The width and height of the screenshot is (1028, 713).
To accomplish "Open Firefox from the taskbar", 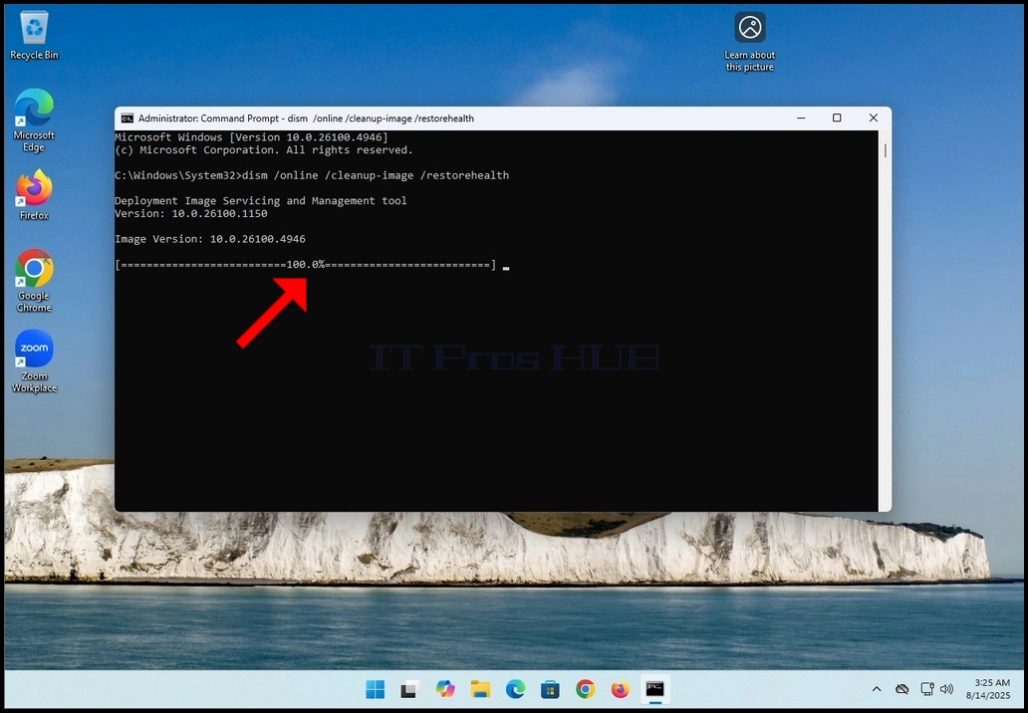I will 620,689.
